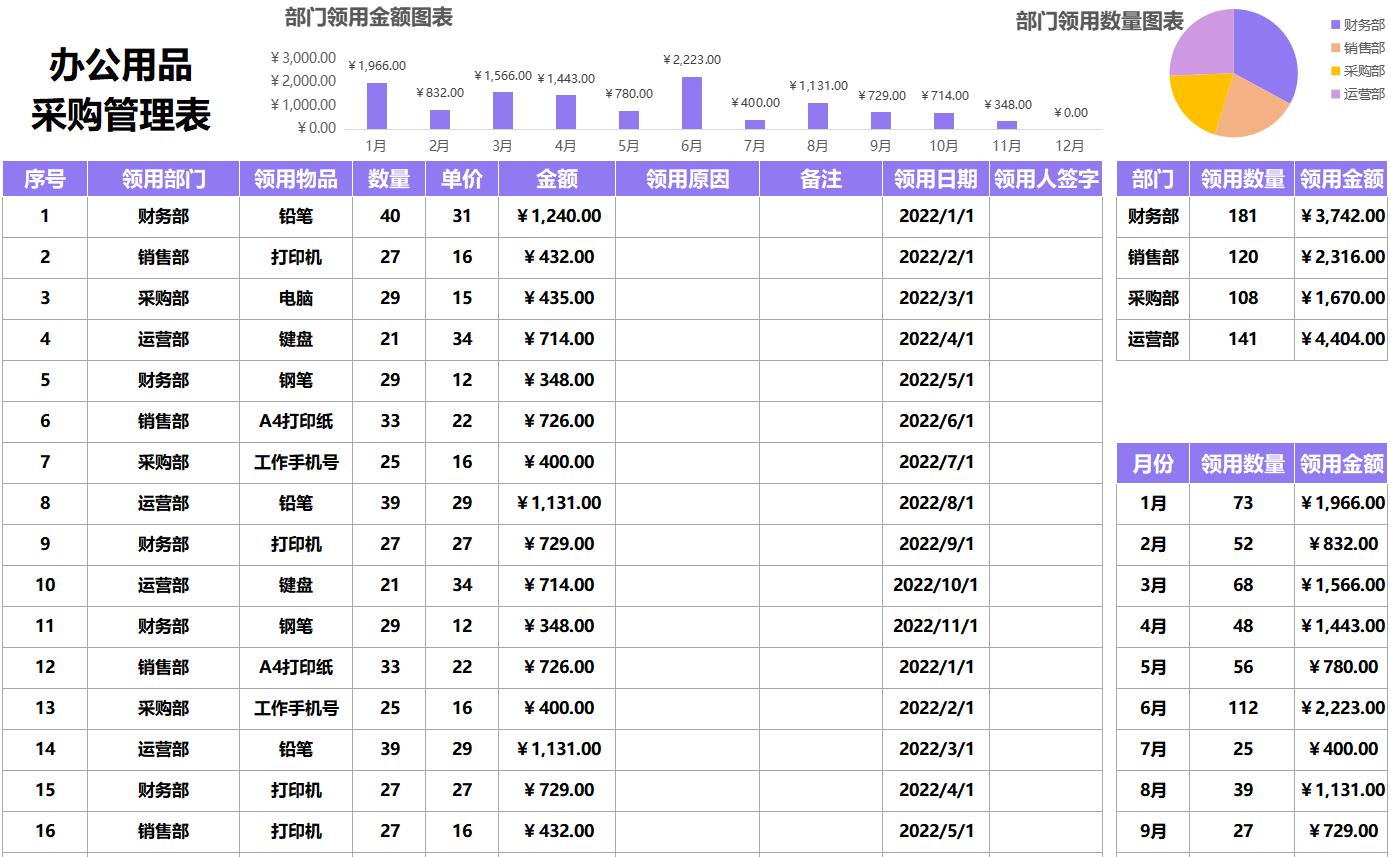Viewport: 1391px width, 857px height.
Task: Select the light purple 运营部 pie slice
Action: pyautogui.click(x=1203, y=41)
